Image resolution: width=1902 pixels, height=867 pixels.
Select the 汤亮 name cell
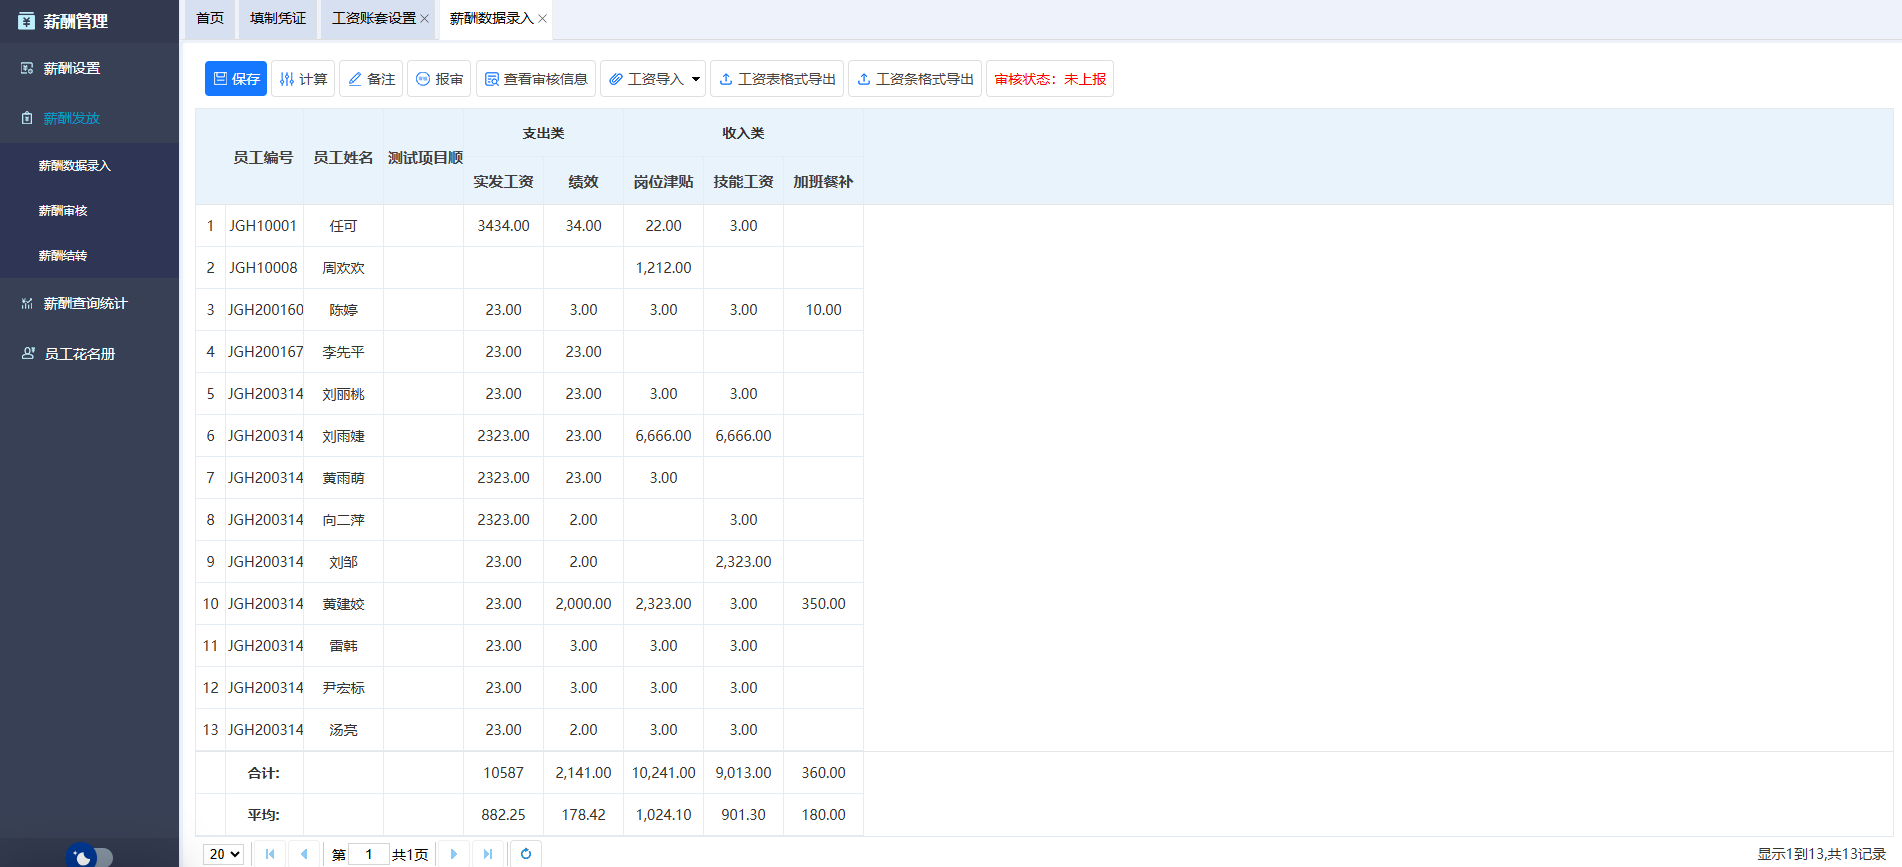click(x=343, y=730)
